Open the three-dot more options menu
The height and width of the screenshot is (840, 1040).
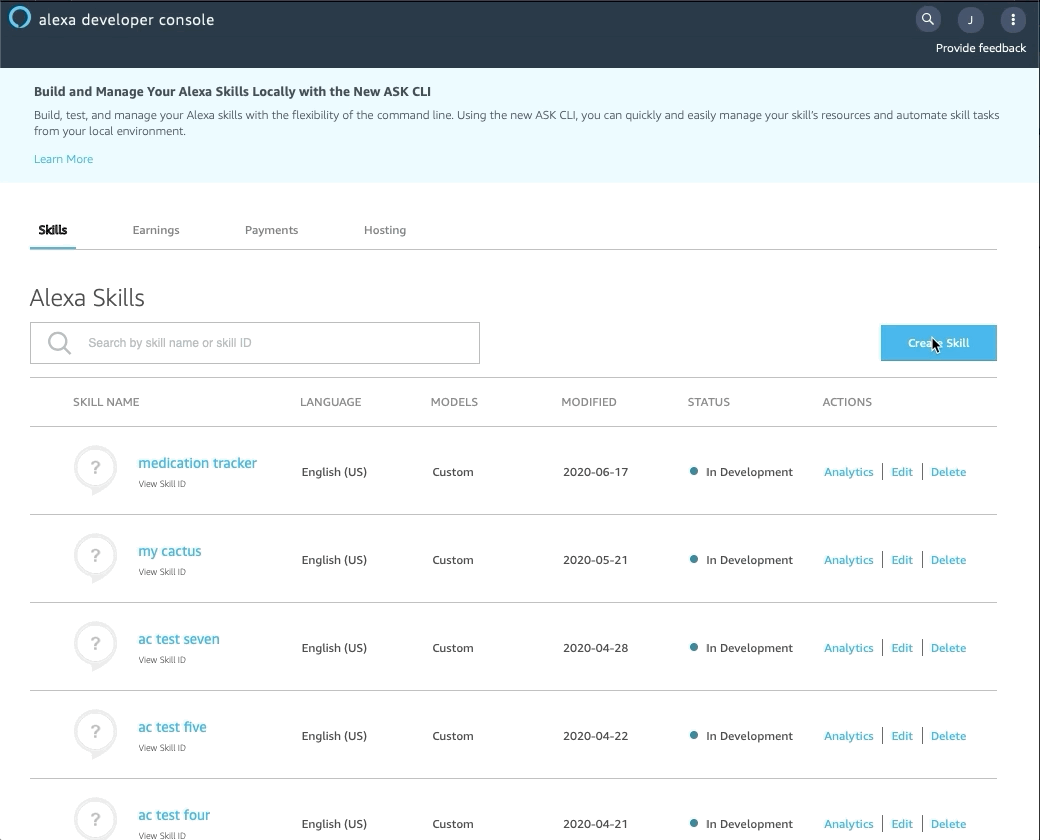pyautogui.click(x=1013, y=19)
